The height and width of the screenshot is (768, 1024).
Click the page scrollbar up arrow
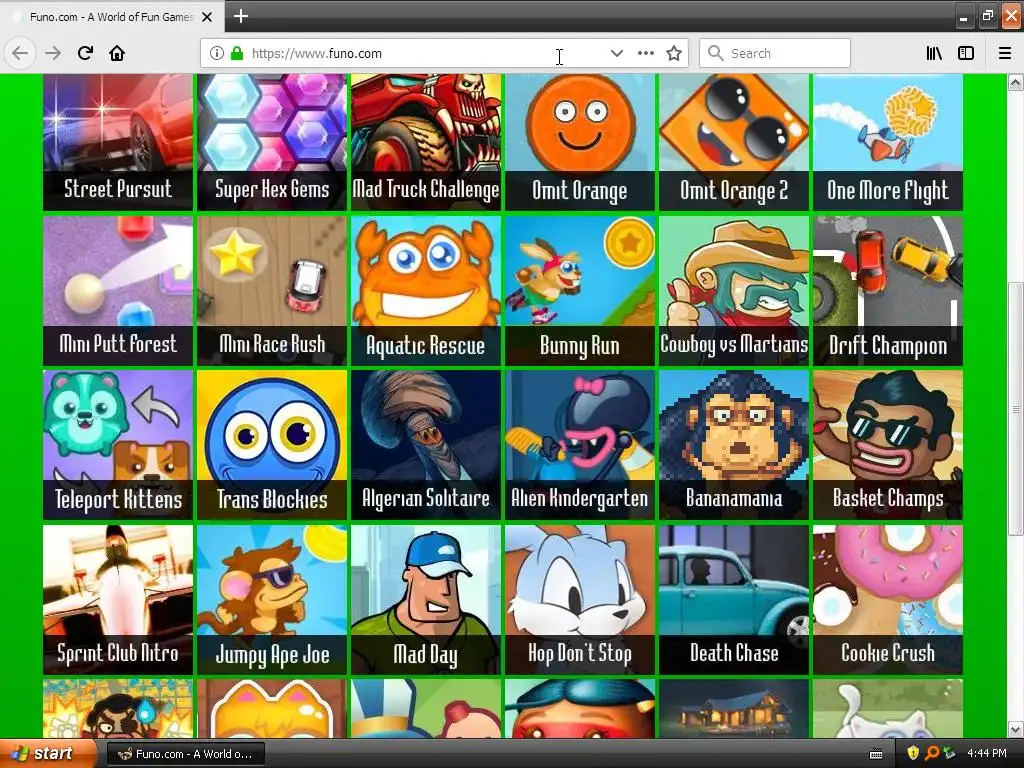click(1016, 82)
